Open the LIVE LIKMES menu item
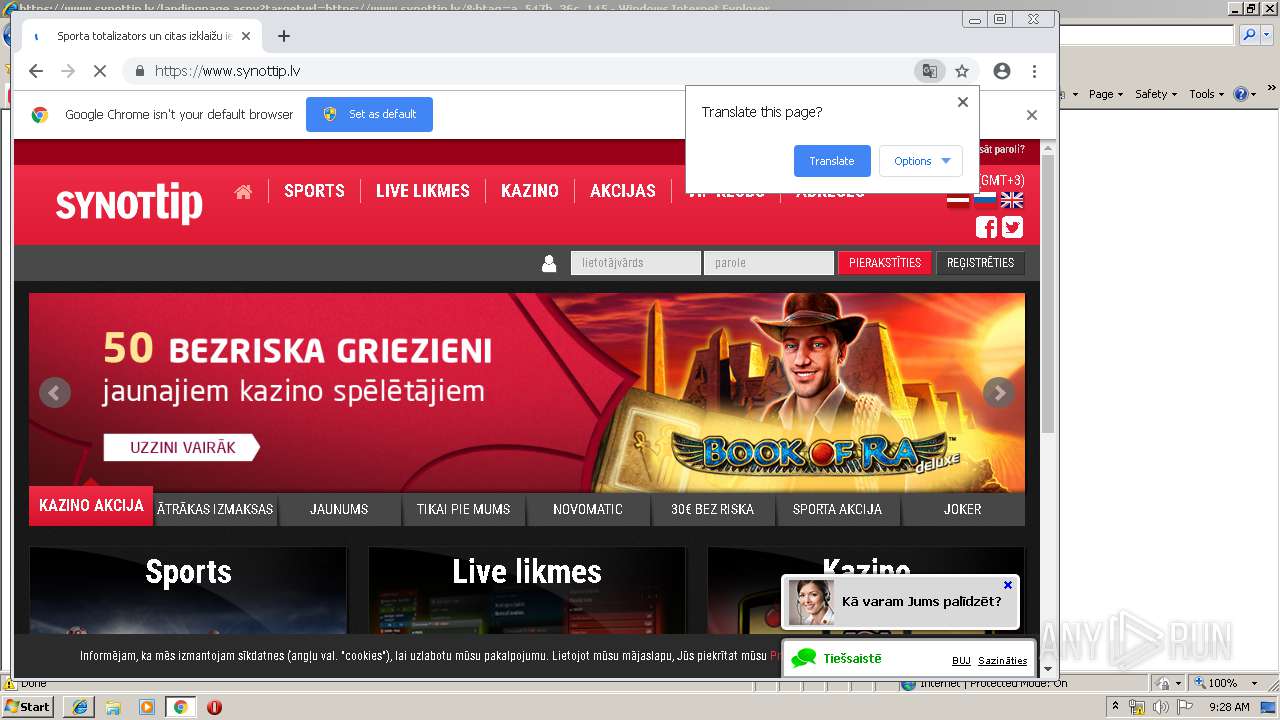 tap(423, 191)
